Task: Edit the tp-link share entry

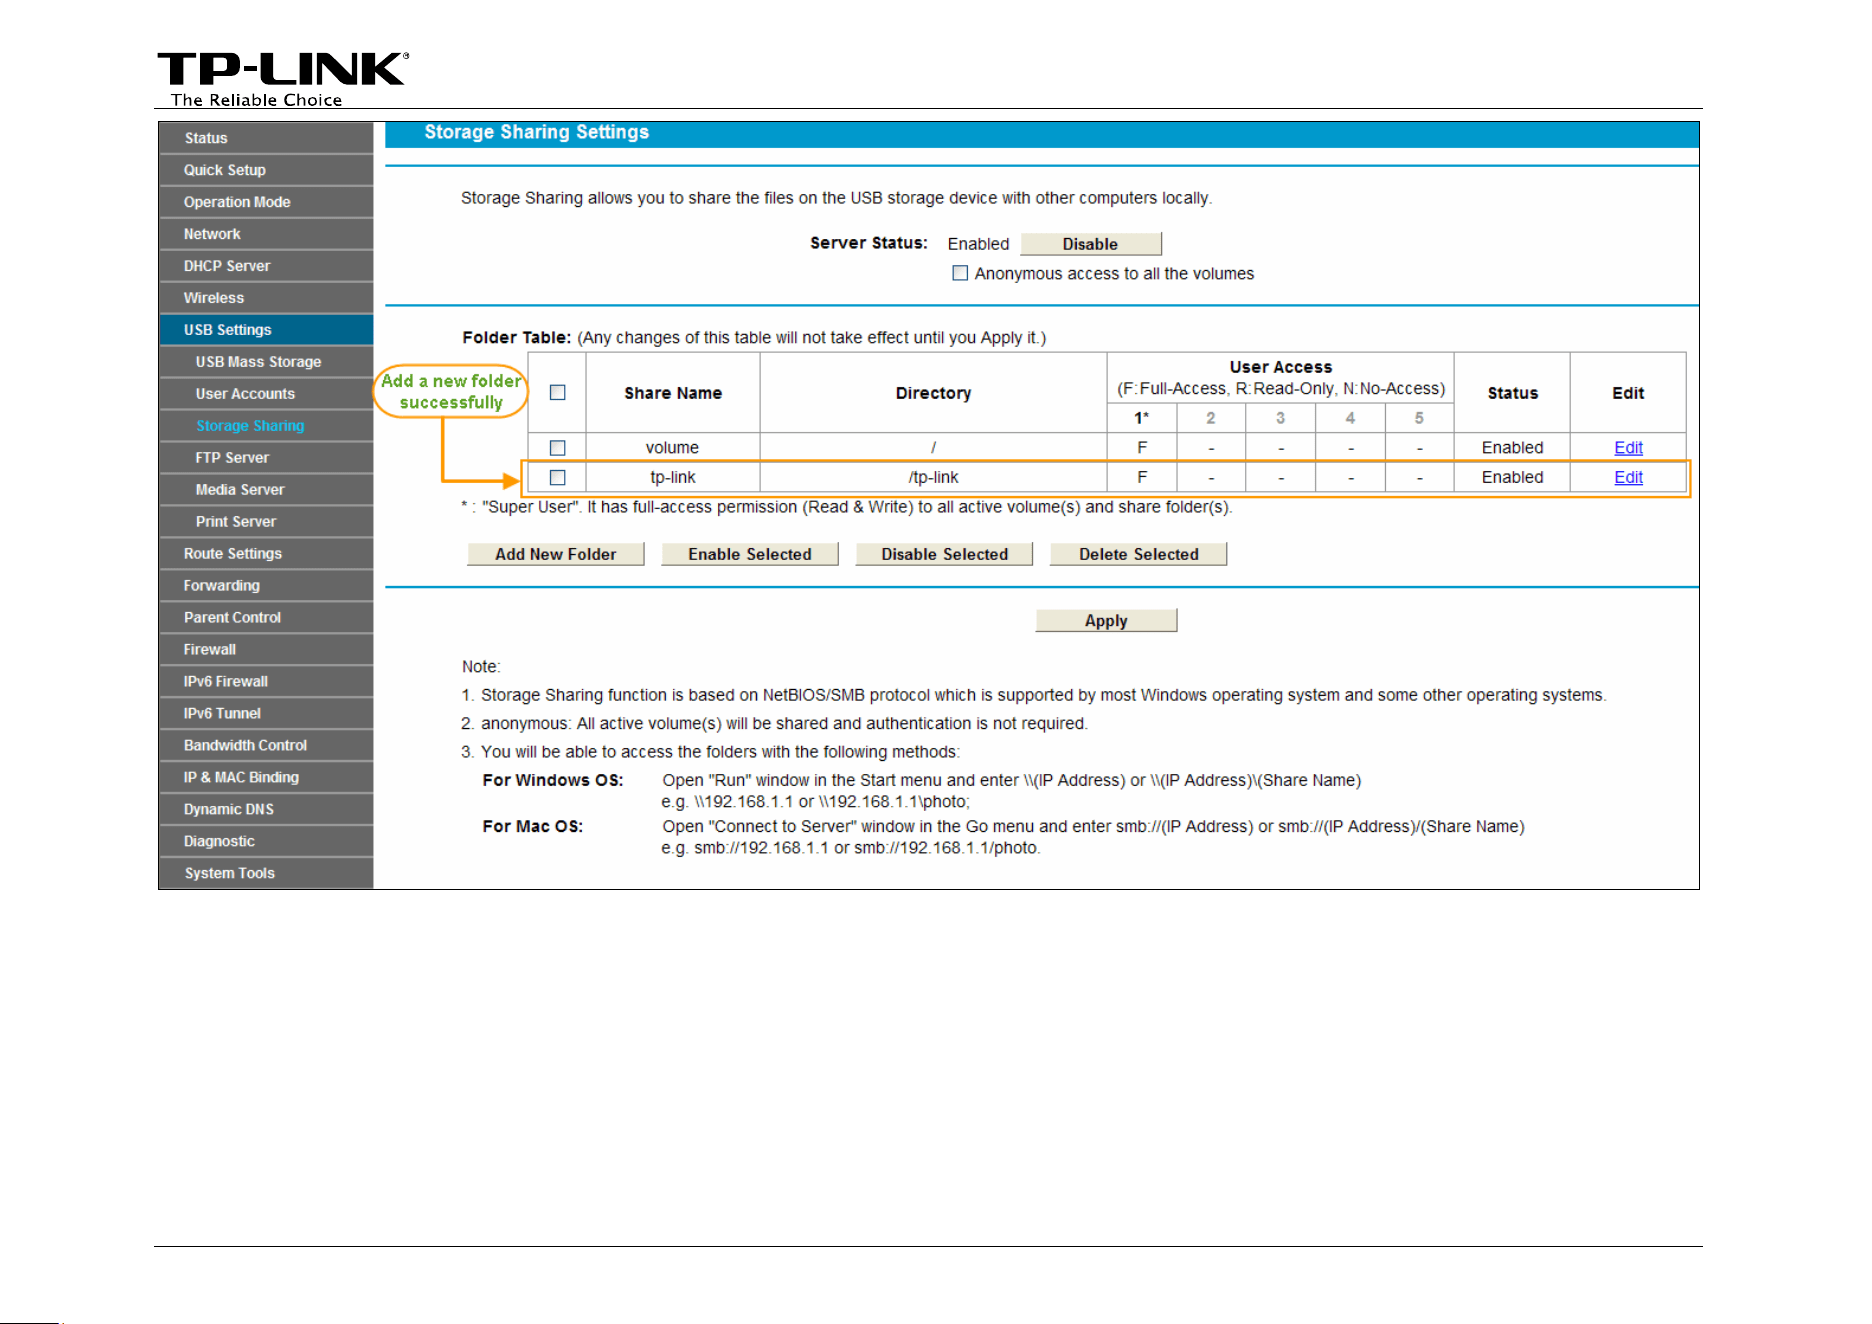Action: pos(1628,478)
